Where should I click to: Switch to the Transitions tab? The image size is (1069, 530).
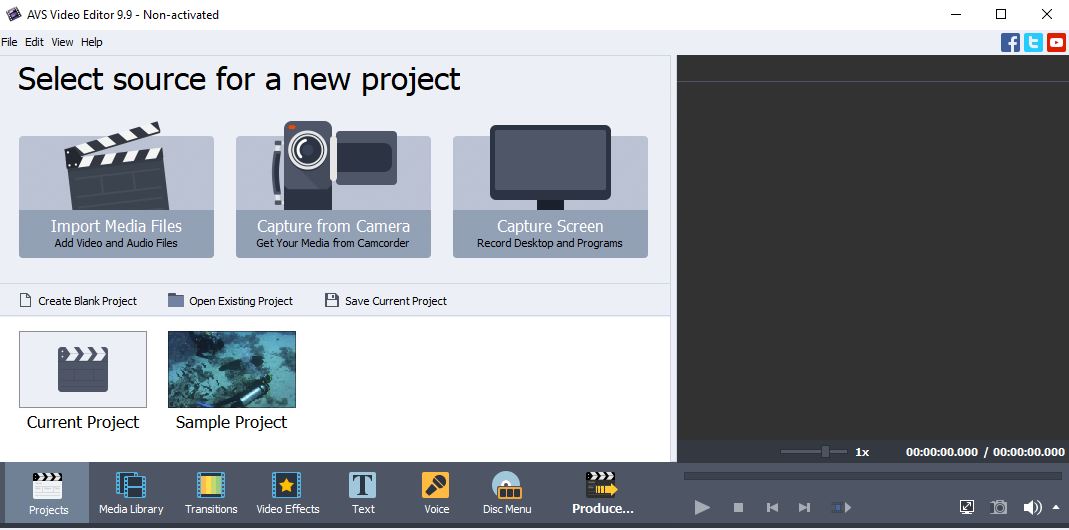(x=211, y=493)
